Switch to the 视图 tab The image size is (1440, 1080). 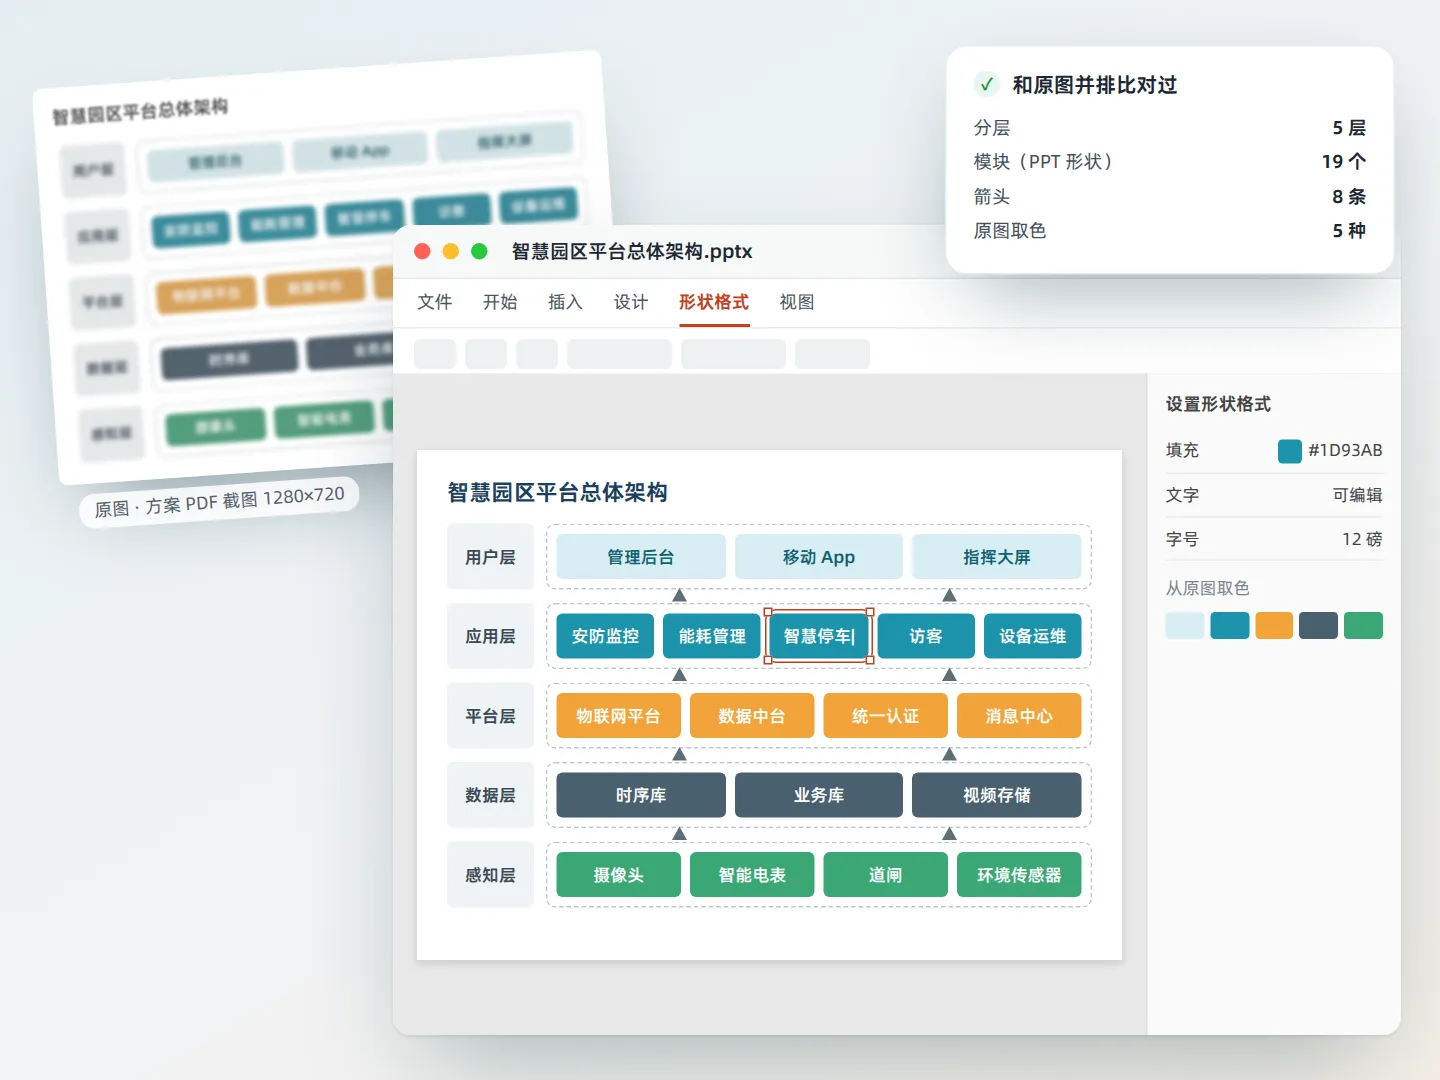coord(797,302)
